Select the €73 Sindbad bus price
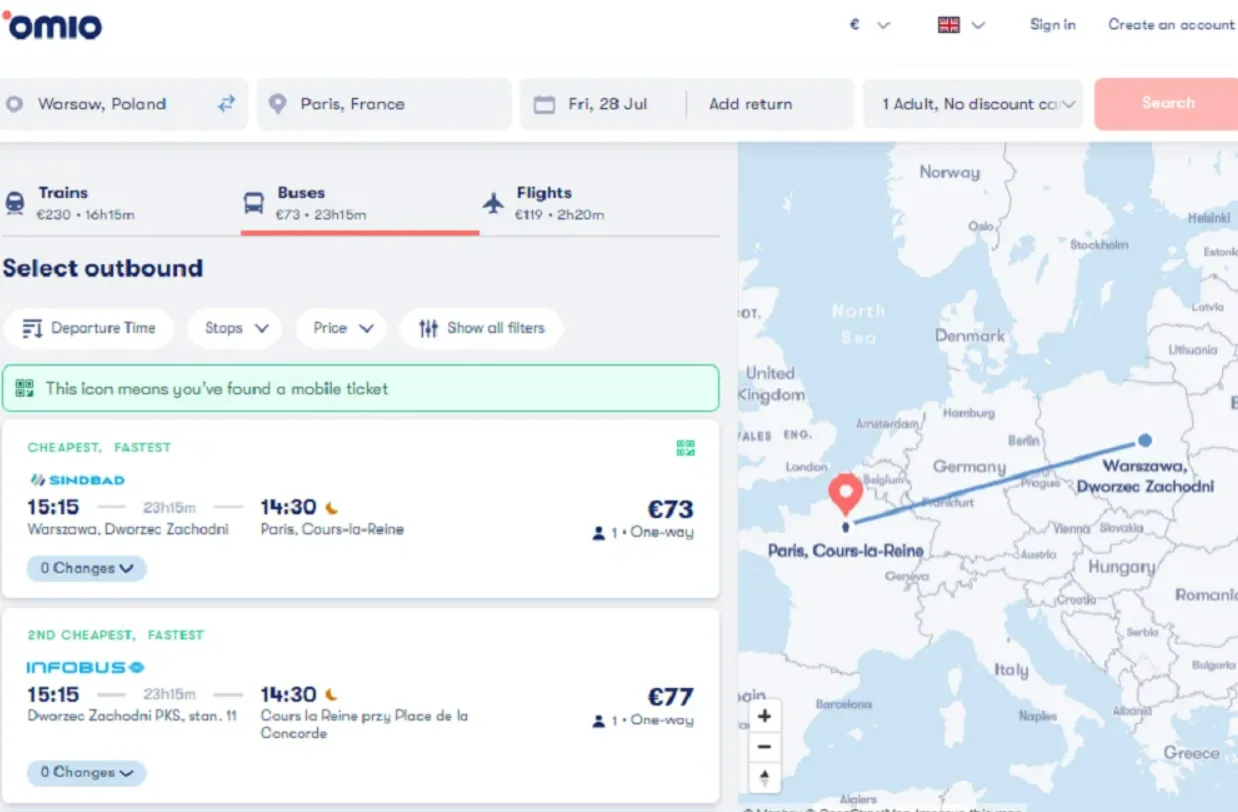The height and width of the screenshot is (812, 1238). (670, 509)
